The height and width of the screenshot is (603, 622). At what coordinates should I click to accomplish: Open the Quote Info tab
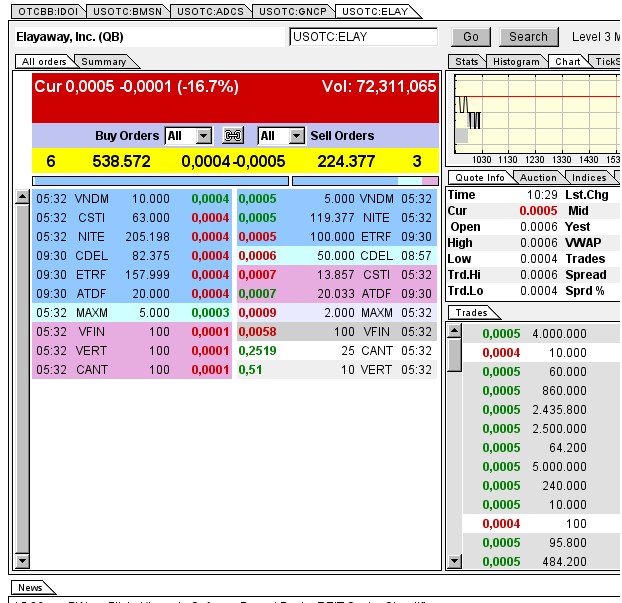point(480,177)
